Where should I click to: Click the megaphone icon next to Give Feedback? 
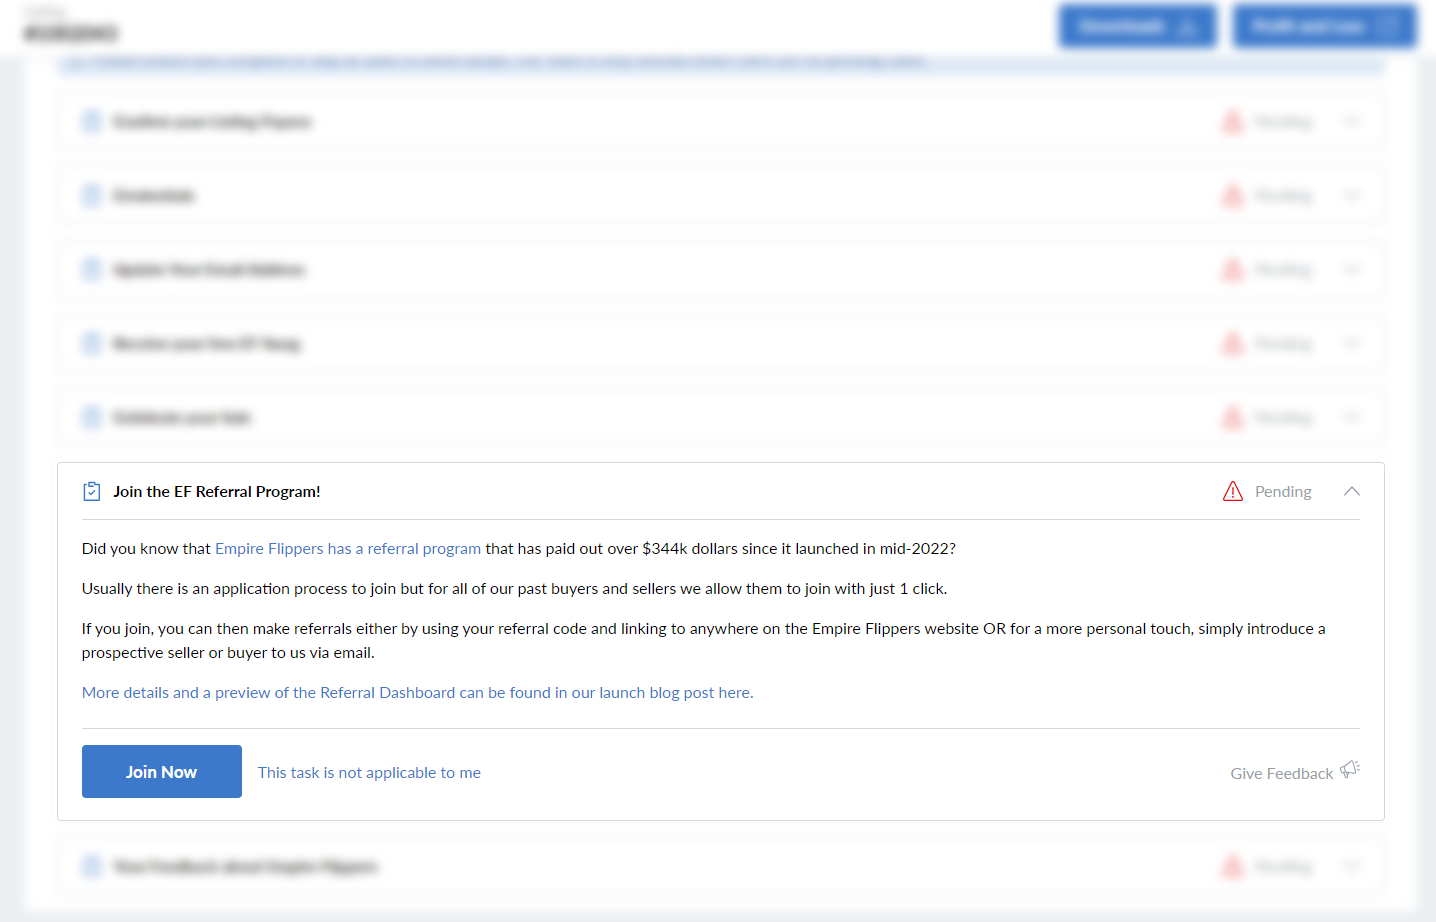(1350, 769)
